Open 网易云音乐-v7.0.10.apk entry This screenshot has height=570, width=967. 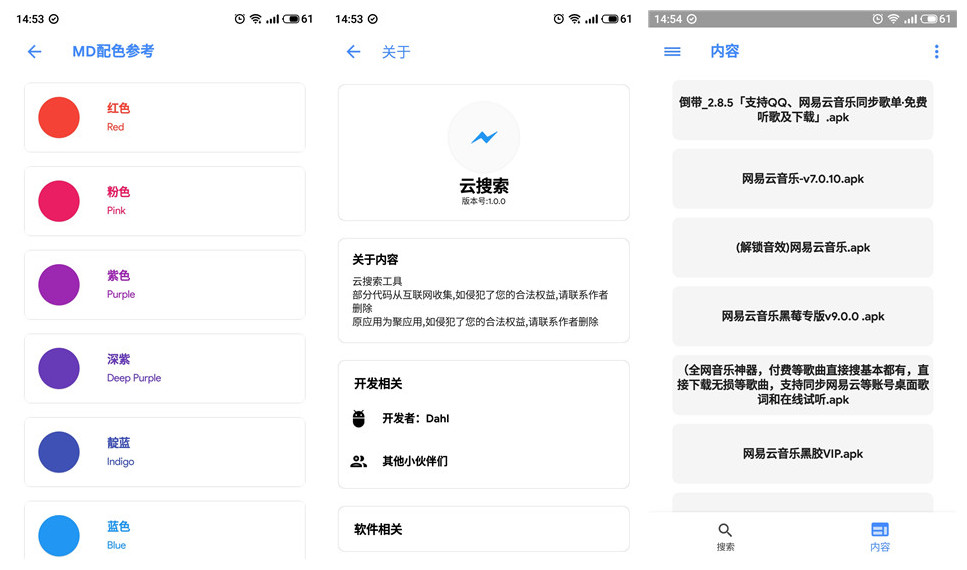pyautogui.click(x=802, y=178)
